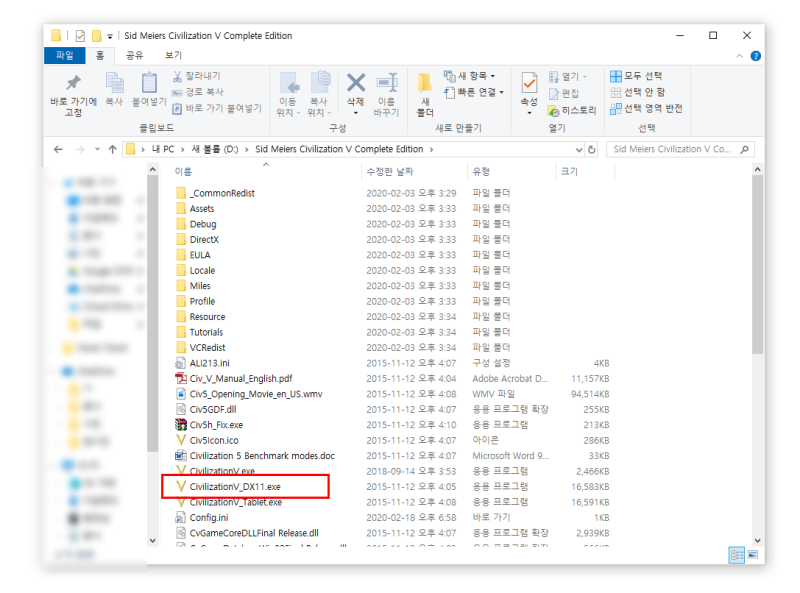This screenshot has width=800, height=593.
Task: Click the Delete (삭제) X icon
Action: [356, 82]
